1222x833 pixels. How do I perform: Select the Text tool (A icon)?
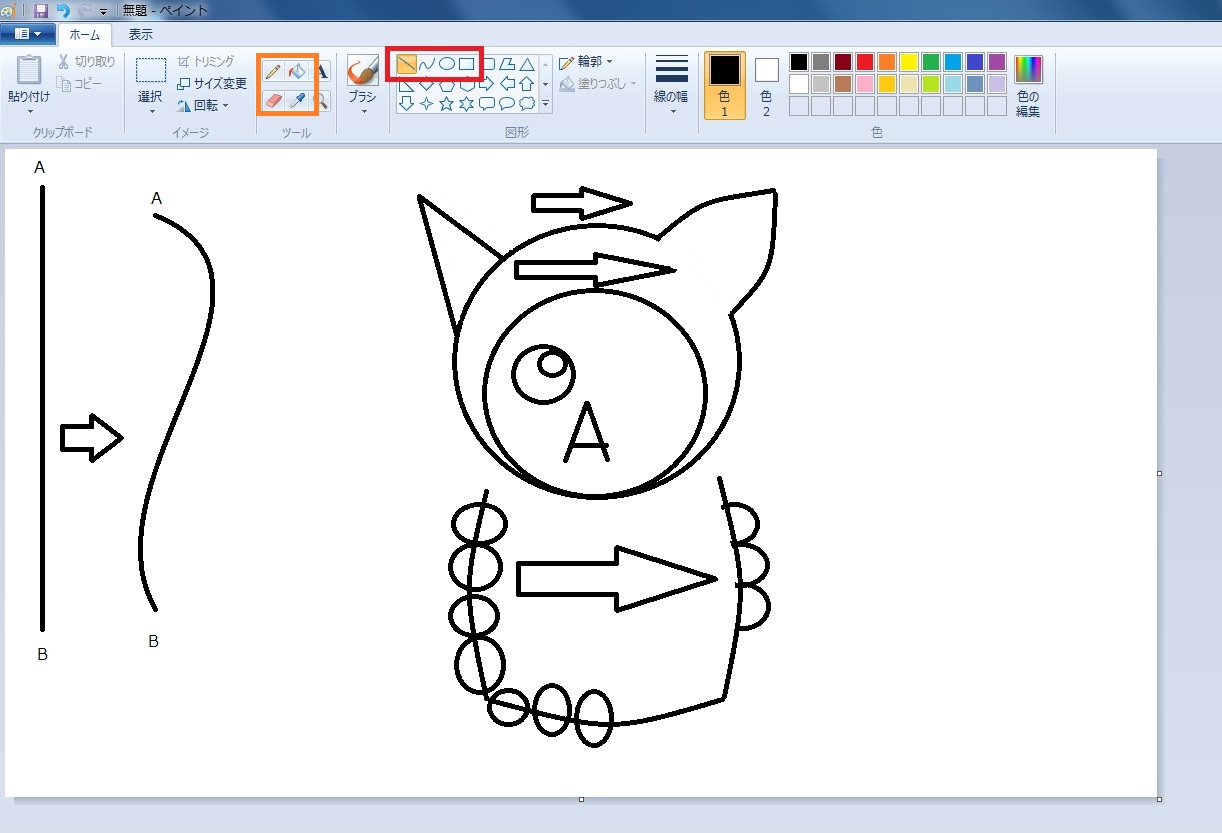coord(322,71)
